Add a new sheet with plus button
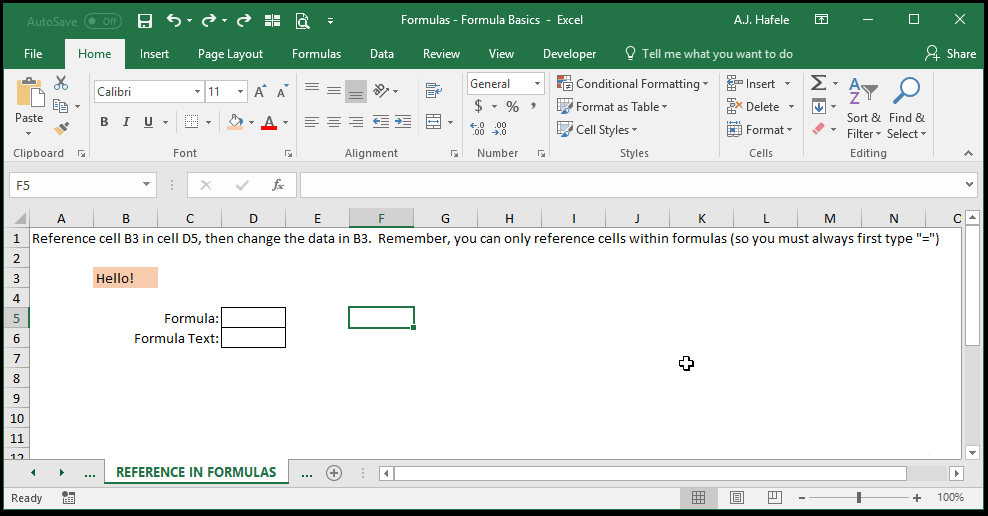 pos(334,473)
